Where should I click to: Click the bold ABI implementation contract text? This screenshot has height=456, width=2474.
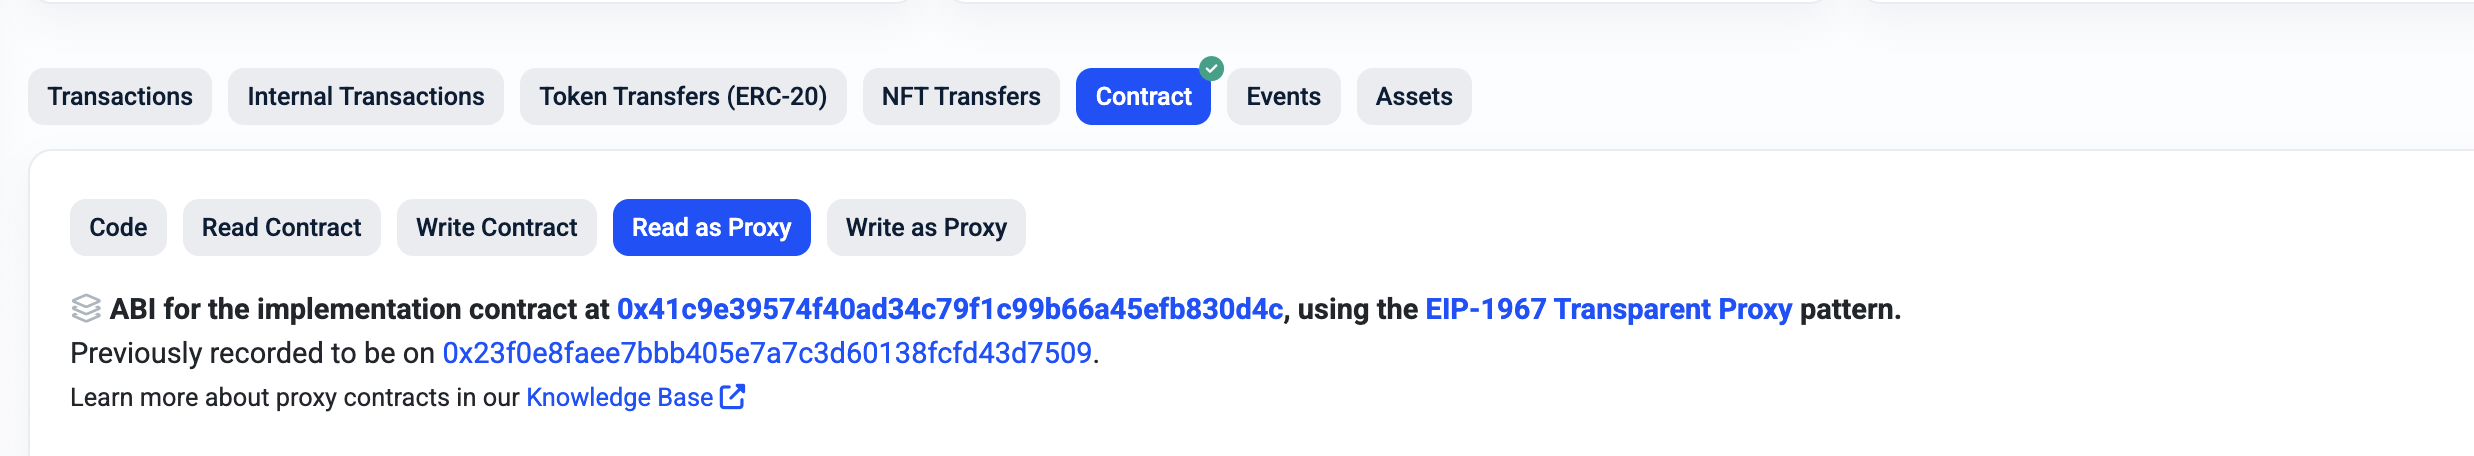click(360, 310)
